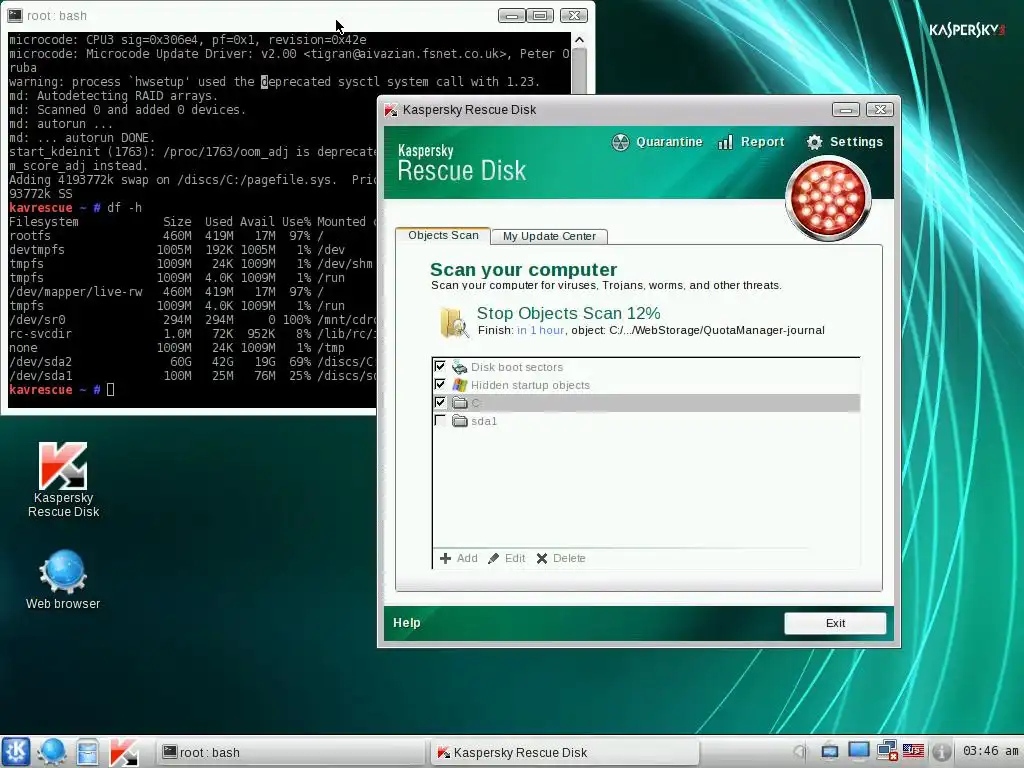Open file manager from taskbar

[x=87, y=752]
